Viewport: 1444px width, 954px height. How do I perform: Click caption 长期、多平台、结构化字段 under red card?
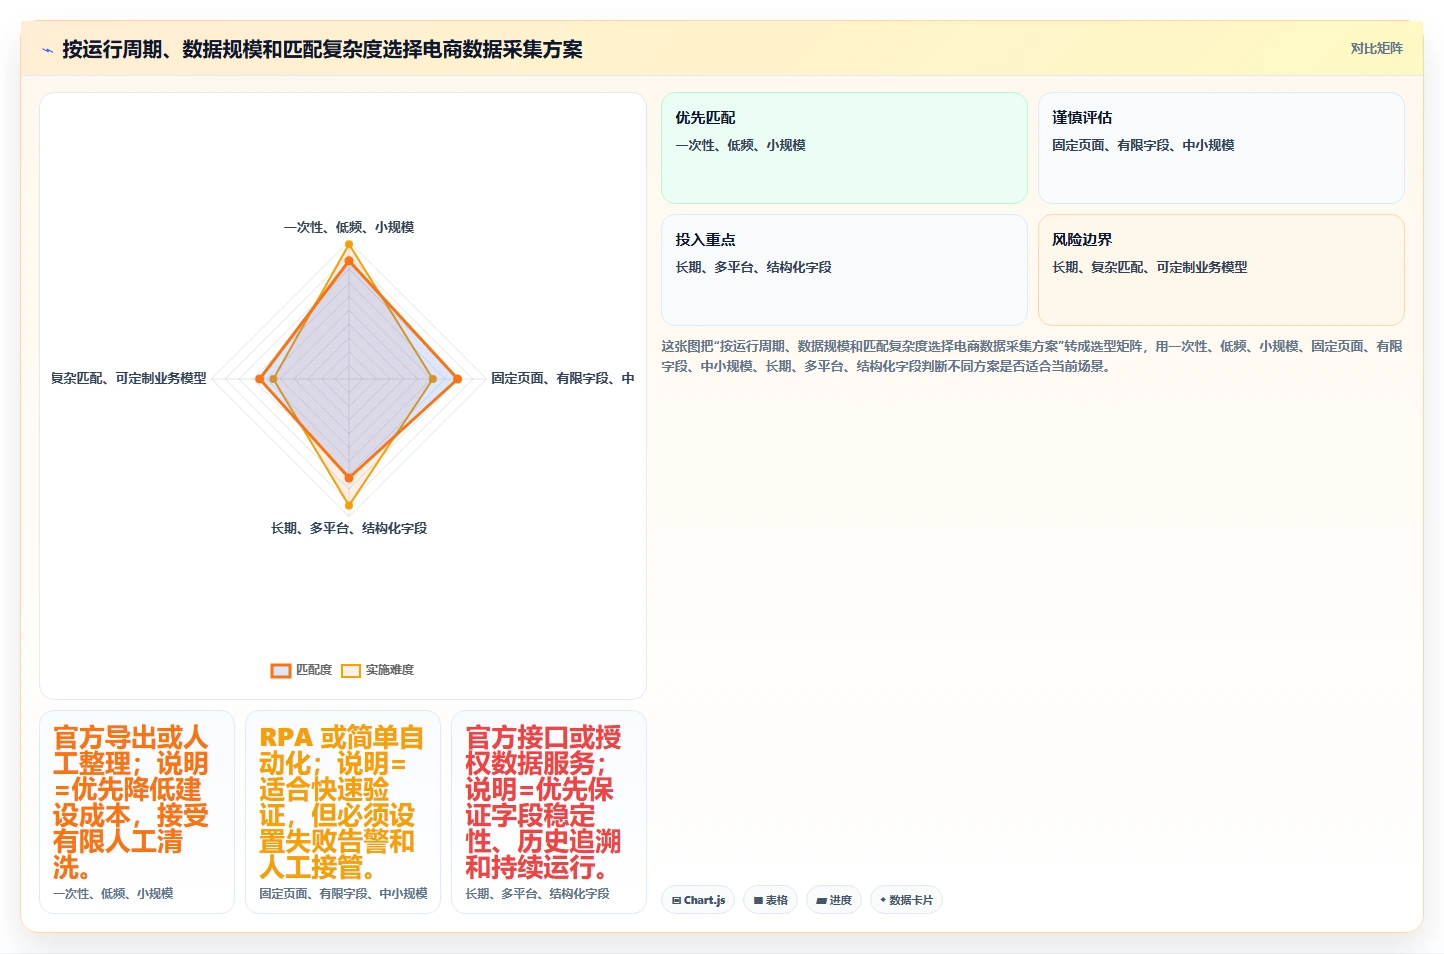(x=537, y=894)
